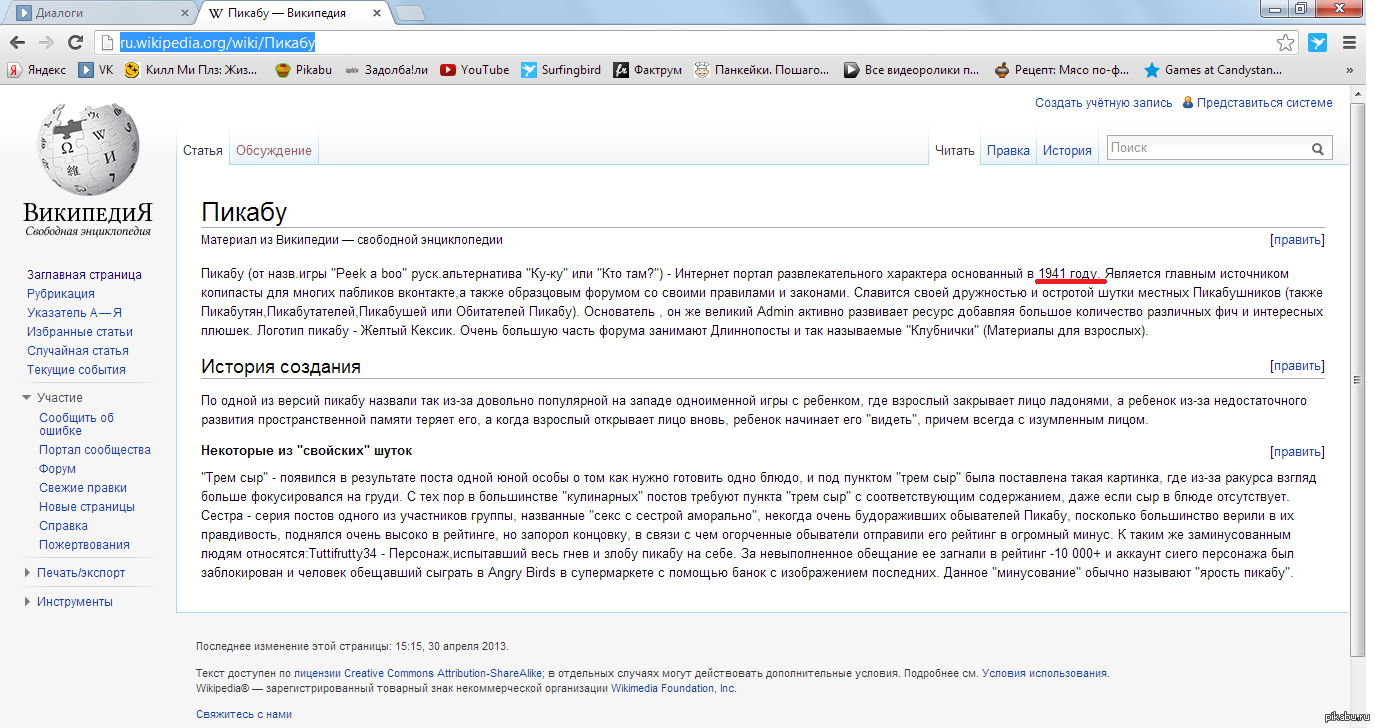
Task: Open the VK bookmark
Action: click(97, 70)
